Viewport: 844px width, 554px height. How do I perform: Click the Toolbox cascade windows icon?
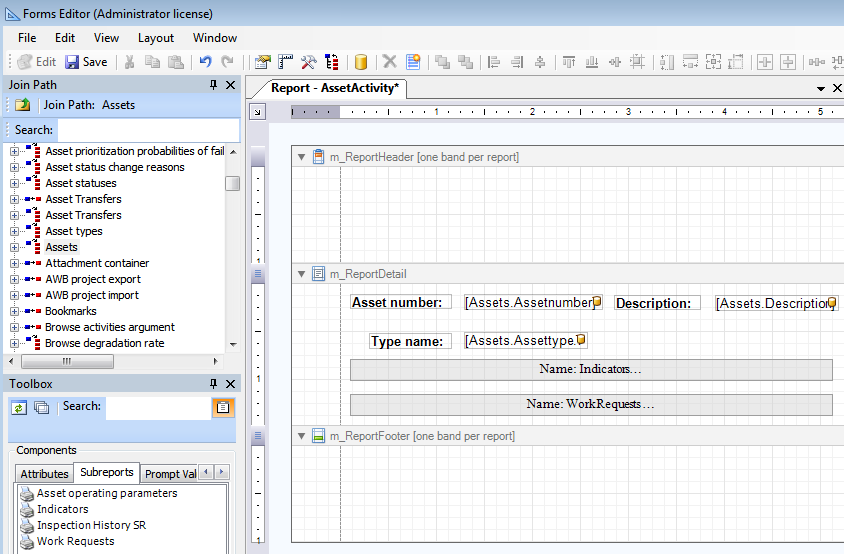click(x=42, y=407)
